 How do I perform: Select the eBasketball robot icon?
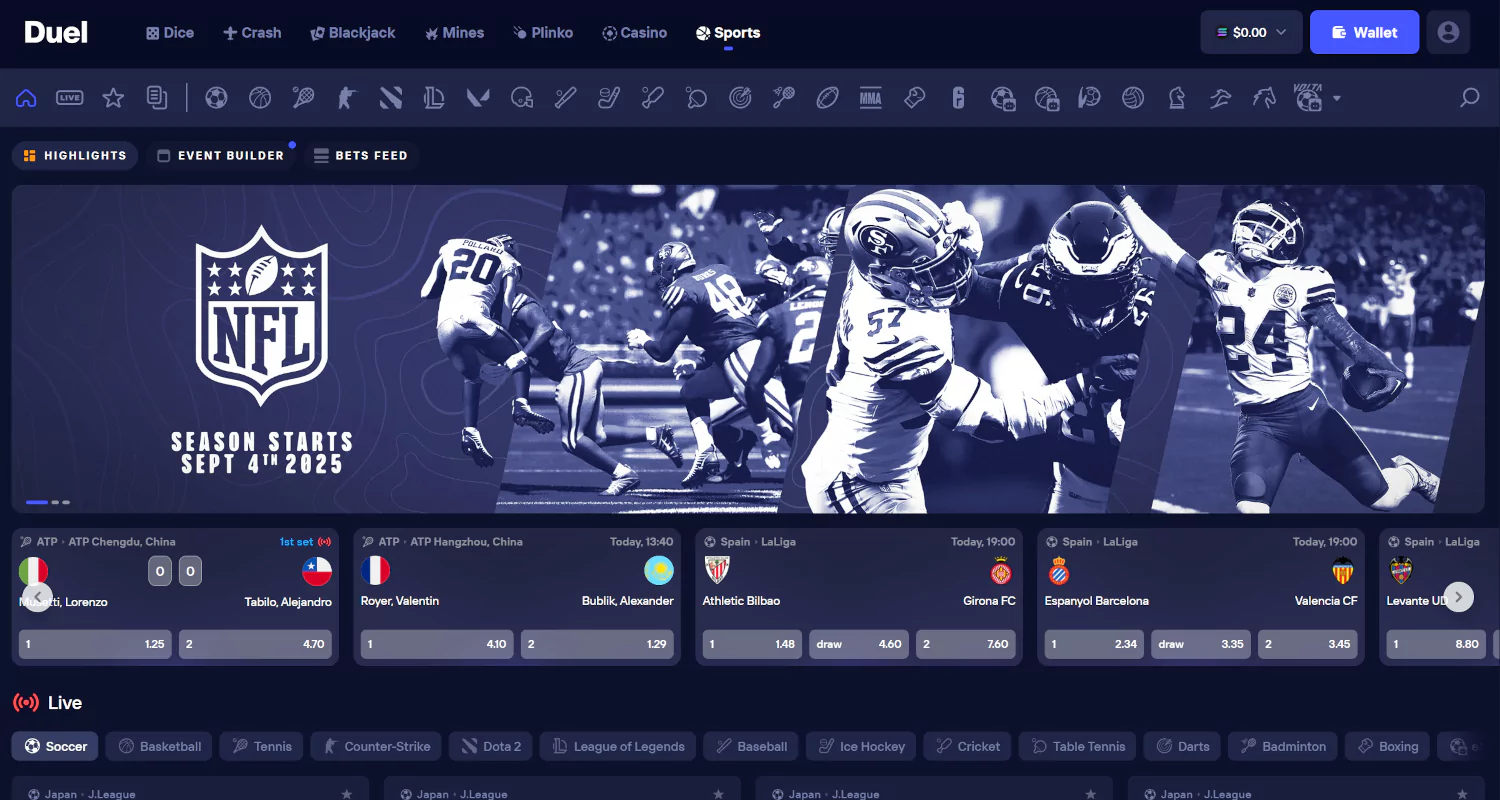(1047, 97)
